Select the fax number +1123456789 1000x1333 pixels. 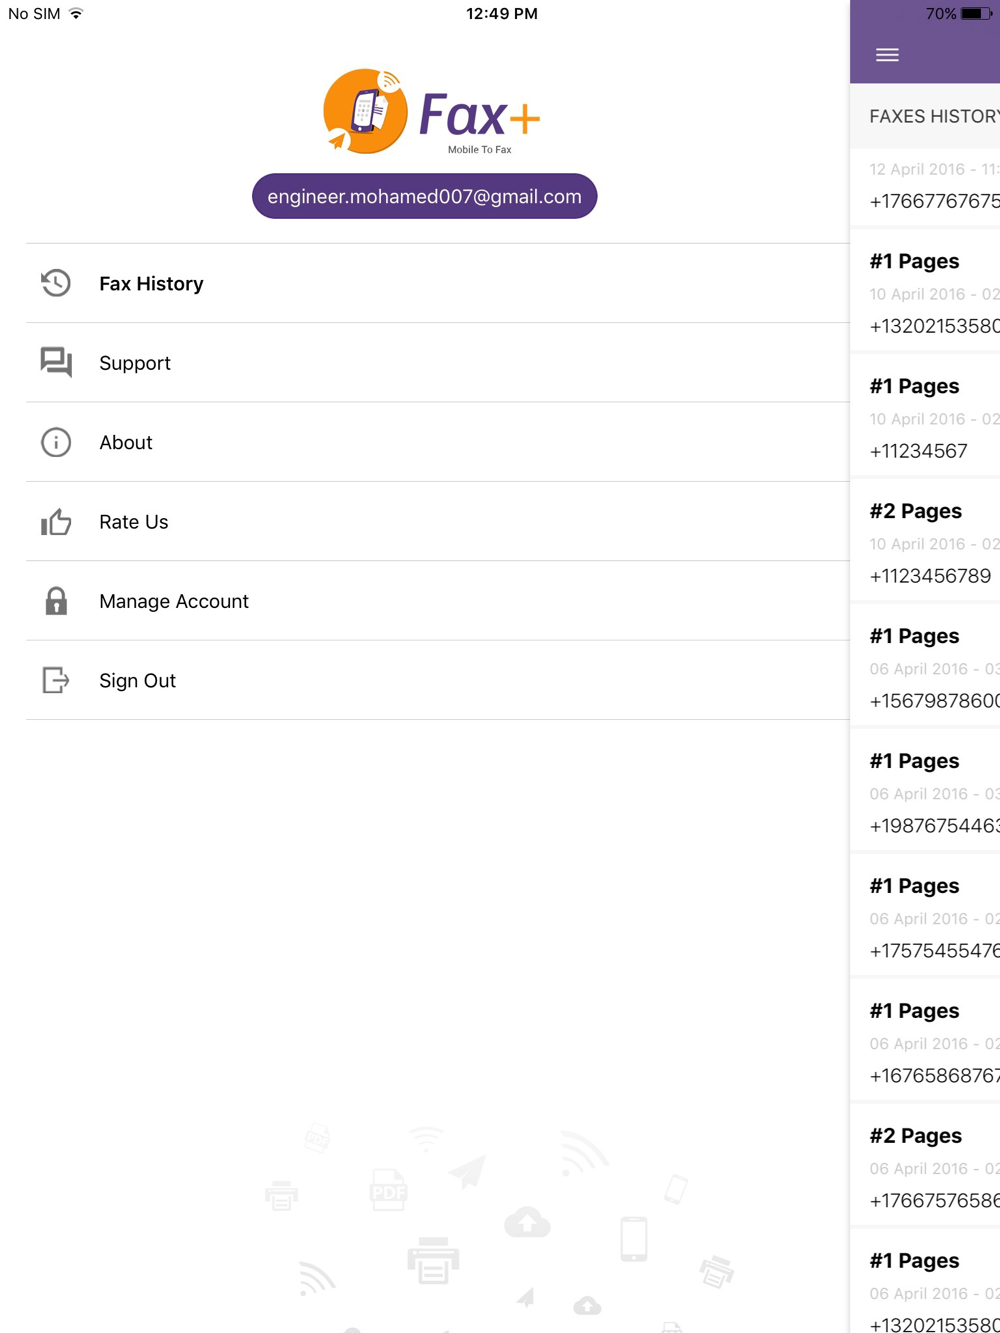(x=931, y=576)
